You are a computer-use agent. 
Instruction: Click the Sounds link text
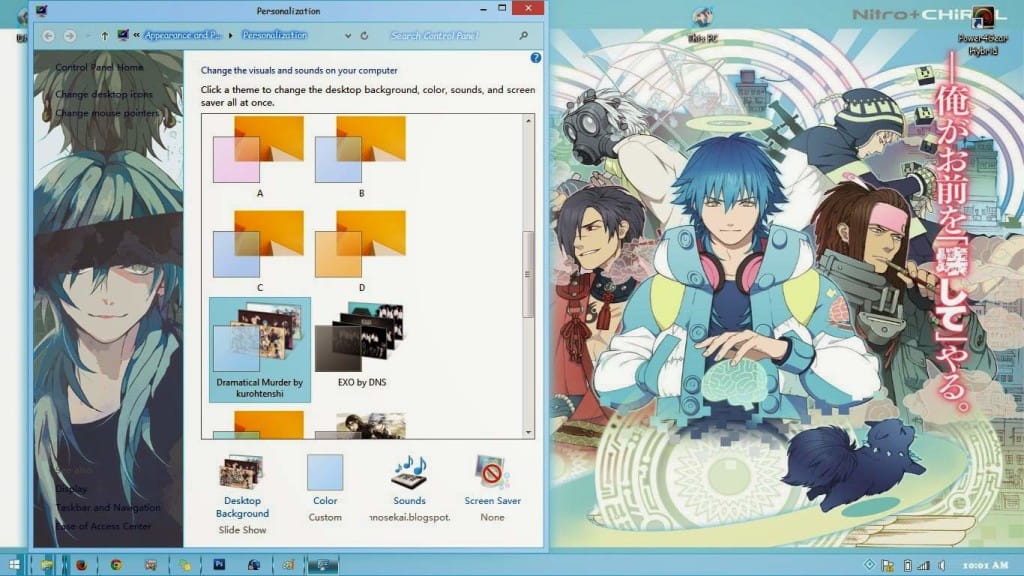point(409,501)
